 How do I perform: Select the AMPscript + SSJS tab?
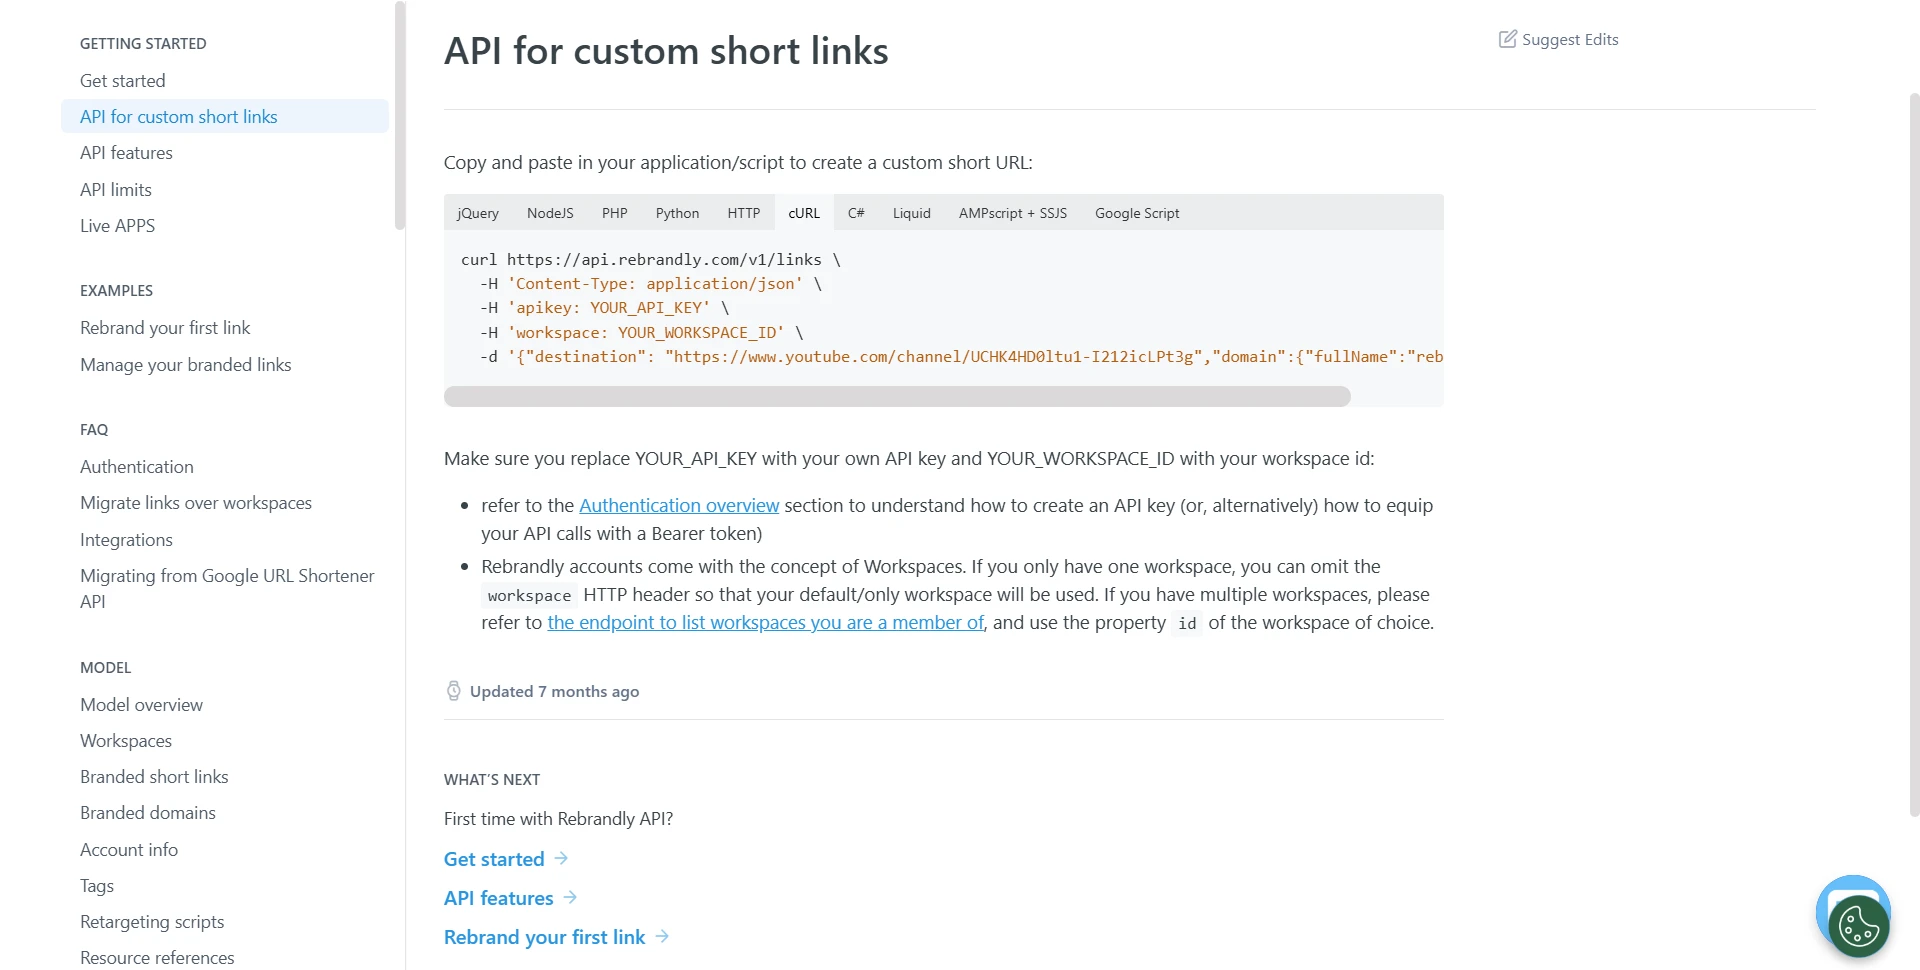1013,212
